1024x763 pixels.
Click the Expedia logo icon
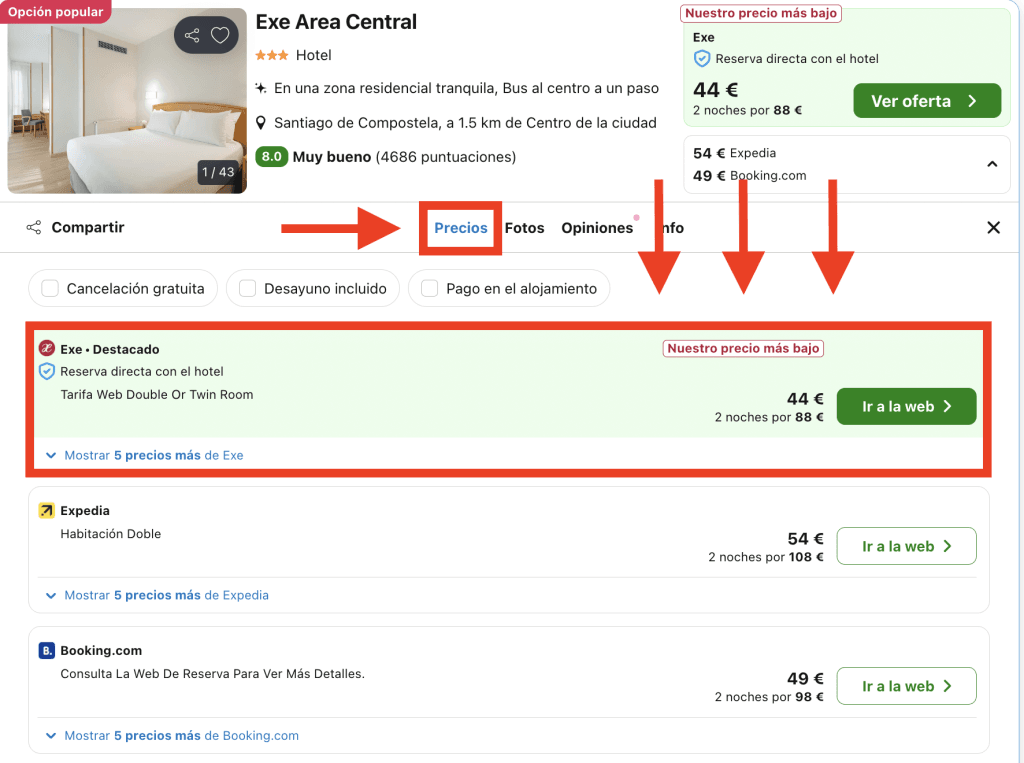pyautogui.click(x=46, y=511)
